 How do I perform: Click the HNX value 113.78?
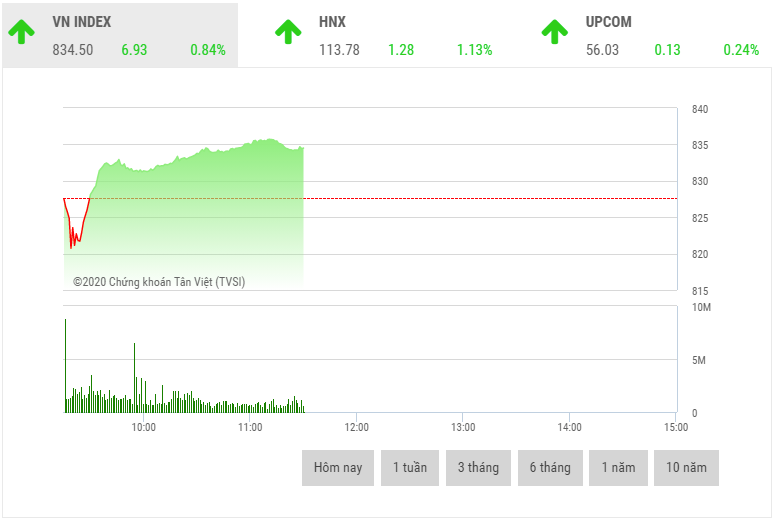[339, 49]
